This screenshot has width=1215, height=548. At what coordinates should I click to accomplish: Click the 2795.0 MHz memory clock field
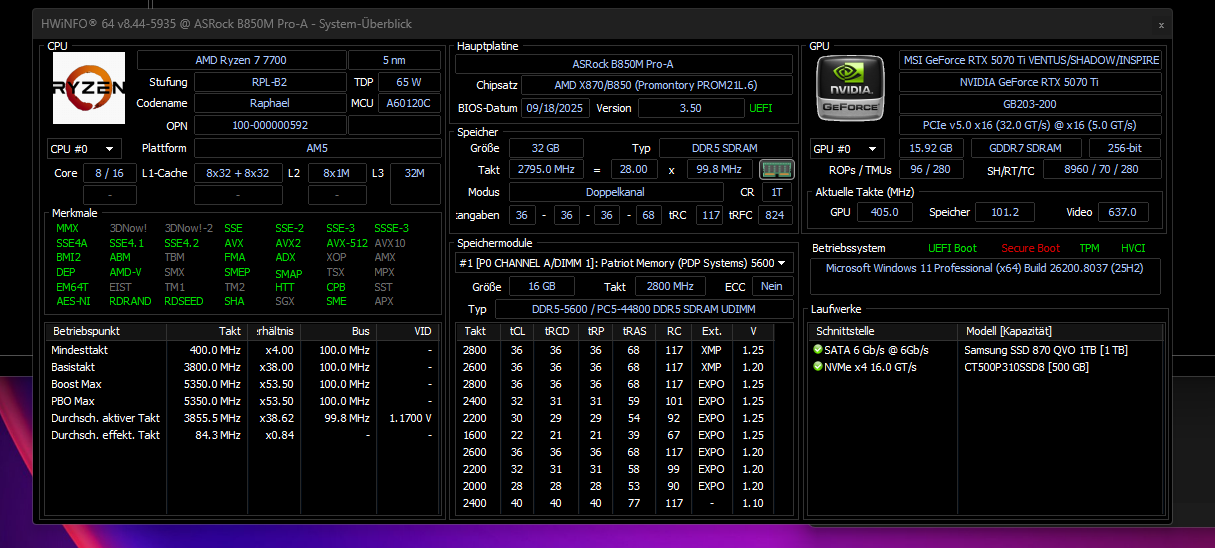coord(546,170)
